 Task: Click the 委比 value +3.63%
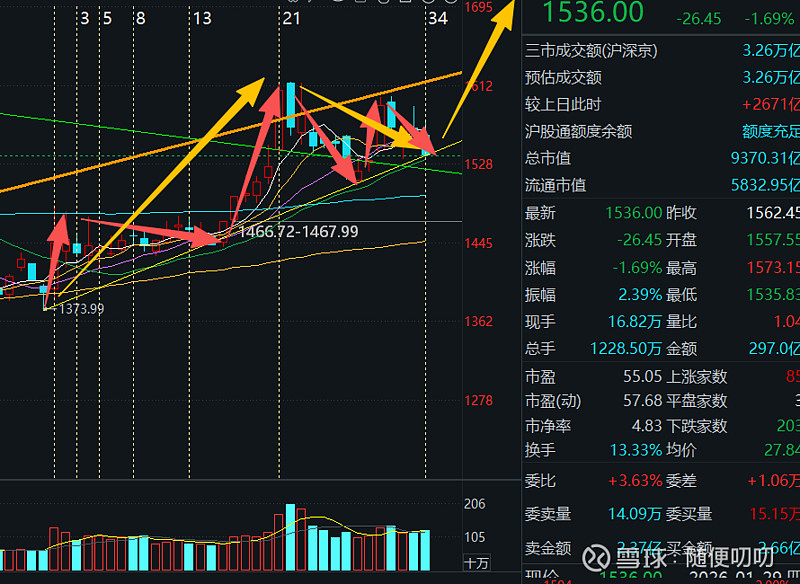635,480
